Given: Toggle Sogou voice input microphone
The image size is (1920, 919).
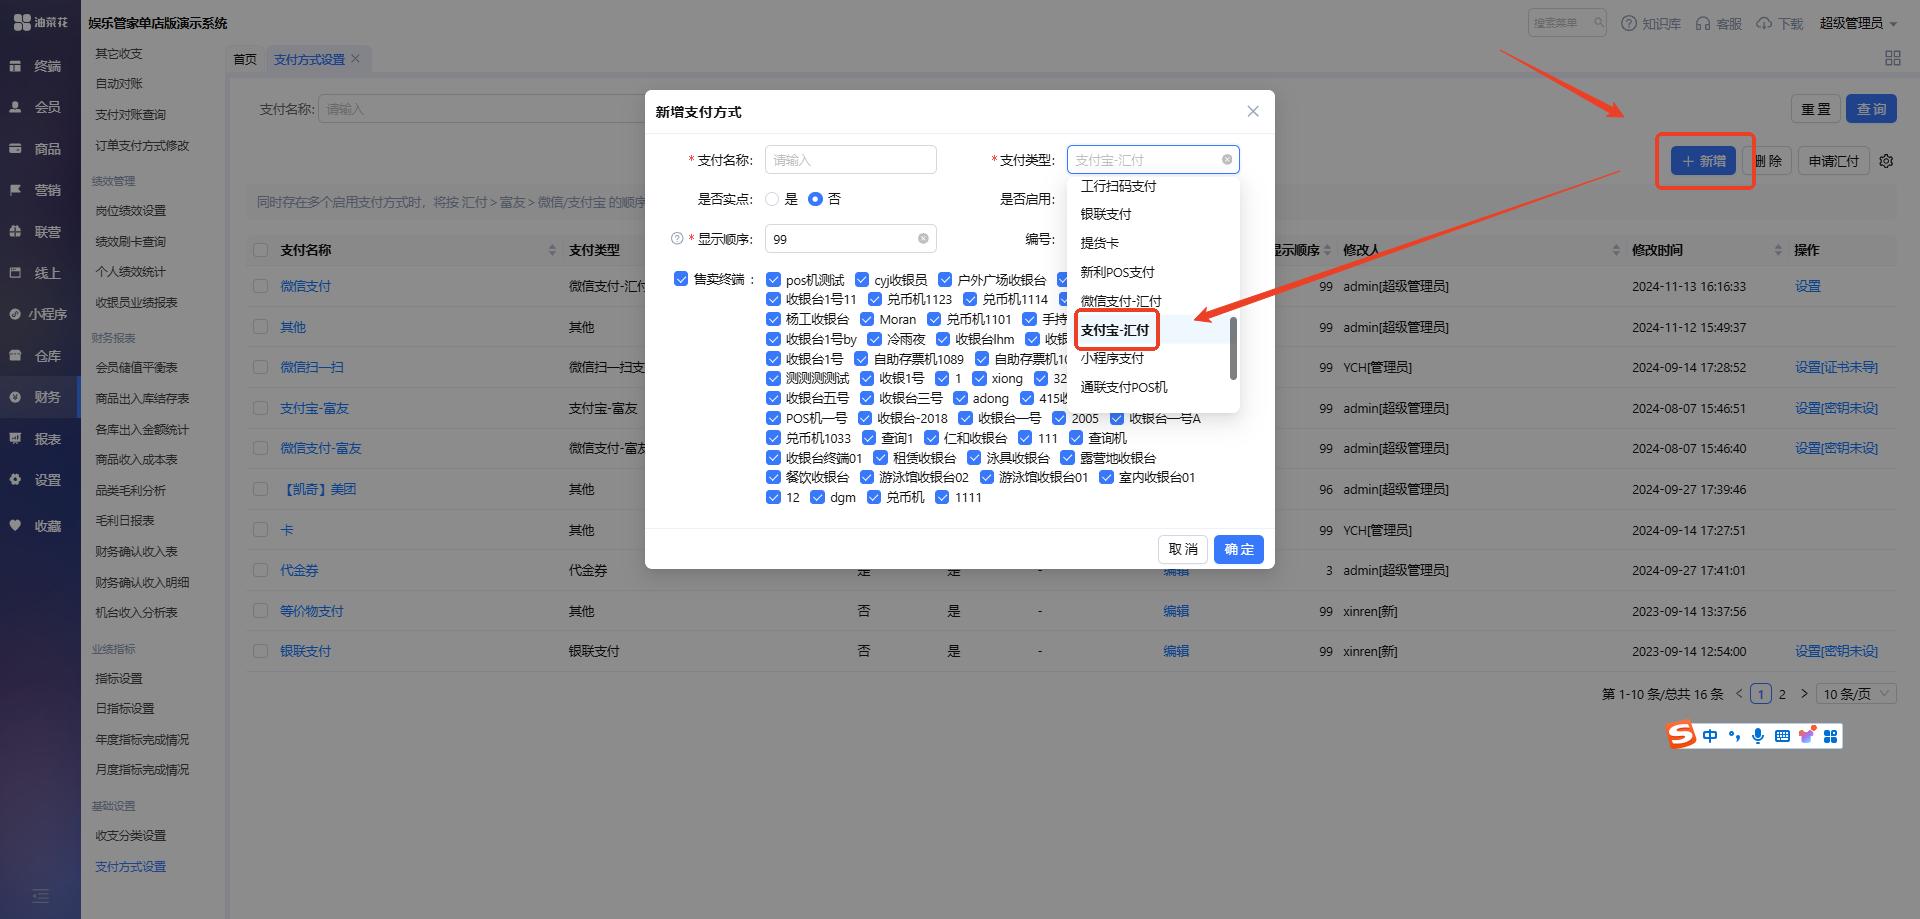Looking at the screenshot, I should [x=1758, y=736].
